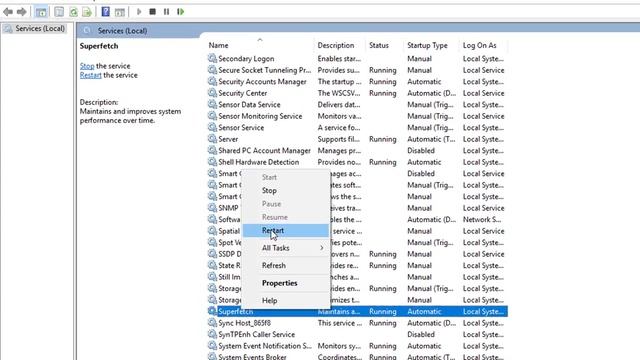The image size is (640, 360).
Task: Select Services (Local) in the console tree
Action: [40, 29]
